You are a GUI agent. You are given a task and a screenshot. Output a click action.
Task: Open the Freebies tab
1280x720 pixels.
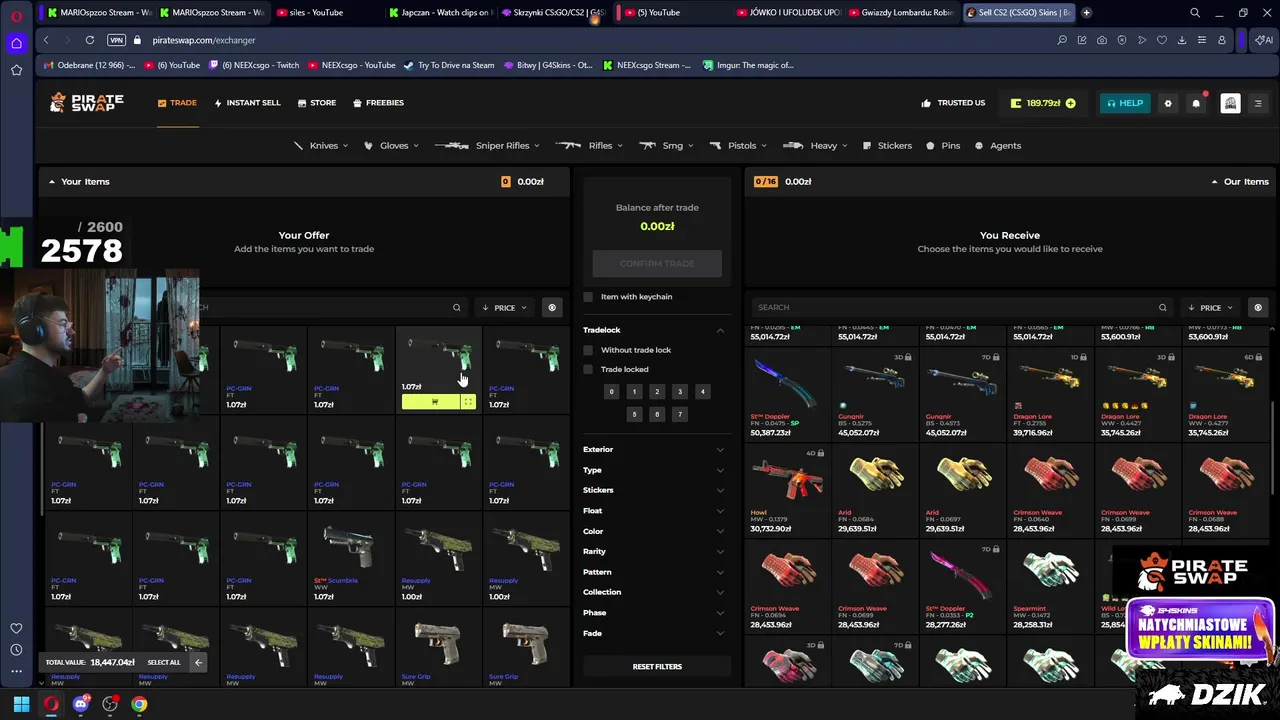(x=378, y=103)
